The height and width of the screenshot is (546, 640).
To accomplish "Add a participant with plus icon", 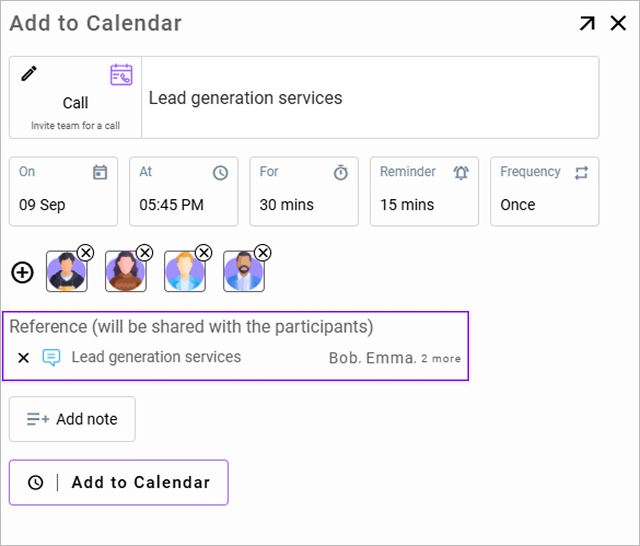I will [x=22, y=272].
